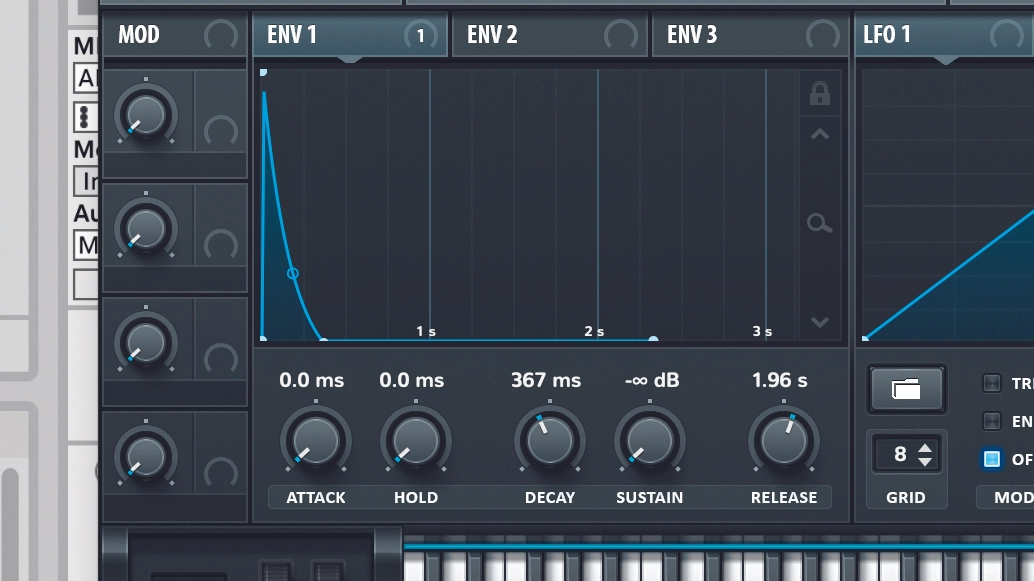Image resolution: width=1034 pixels, height=581 pixels.
Task: Click the grid size value 8
Action: (x=900, y=454)
